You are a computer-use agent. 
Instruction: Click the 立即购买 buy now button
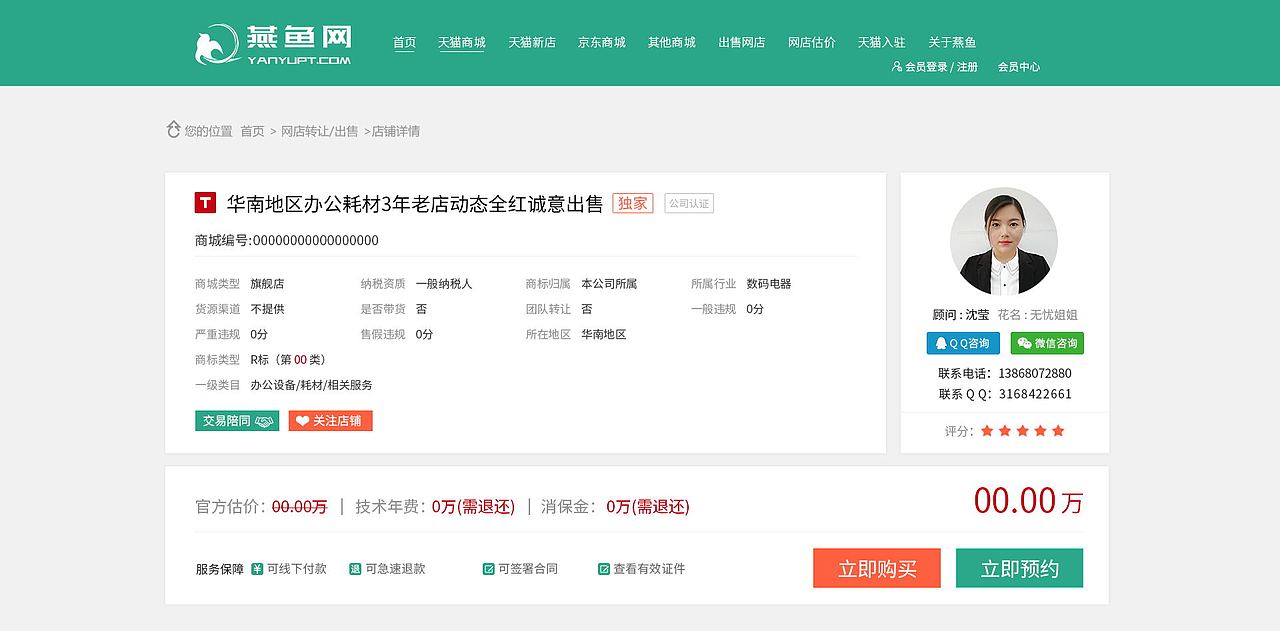pyautogui.click(x=876, y=568)
